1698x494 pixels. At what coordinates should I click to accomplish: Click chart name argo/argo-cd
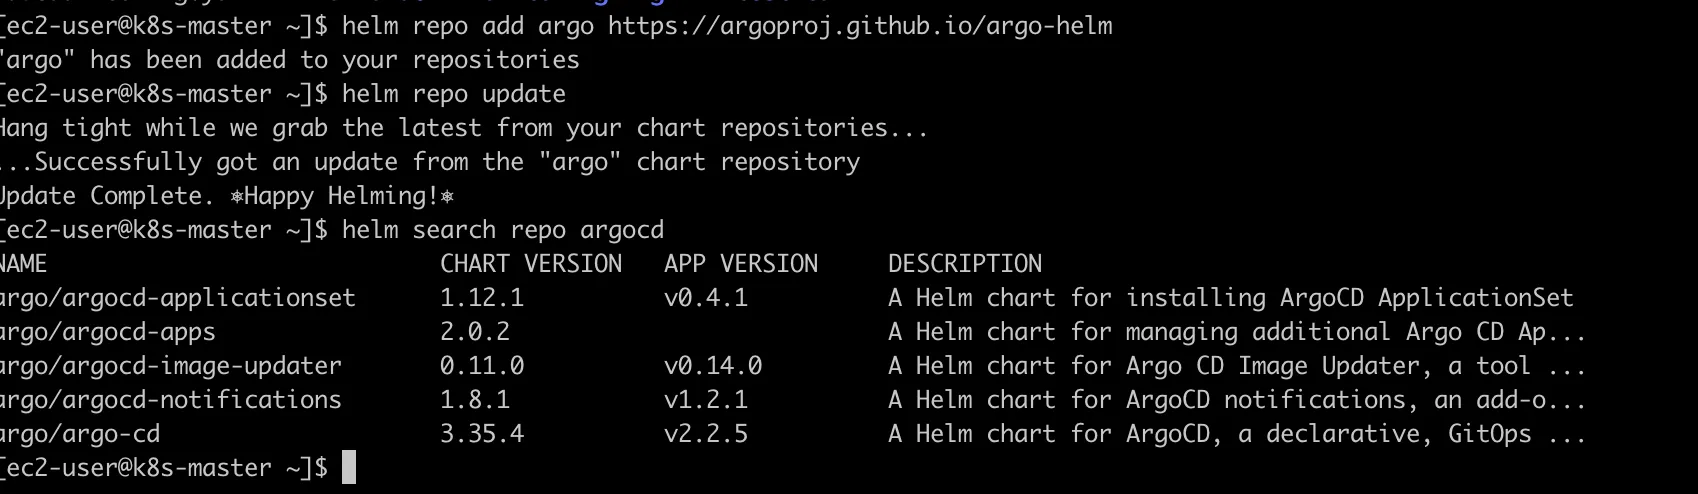80,434
